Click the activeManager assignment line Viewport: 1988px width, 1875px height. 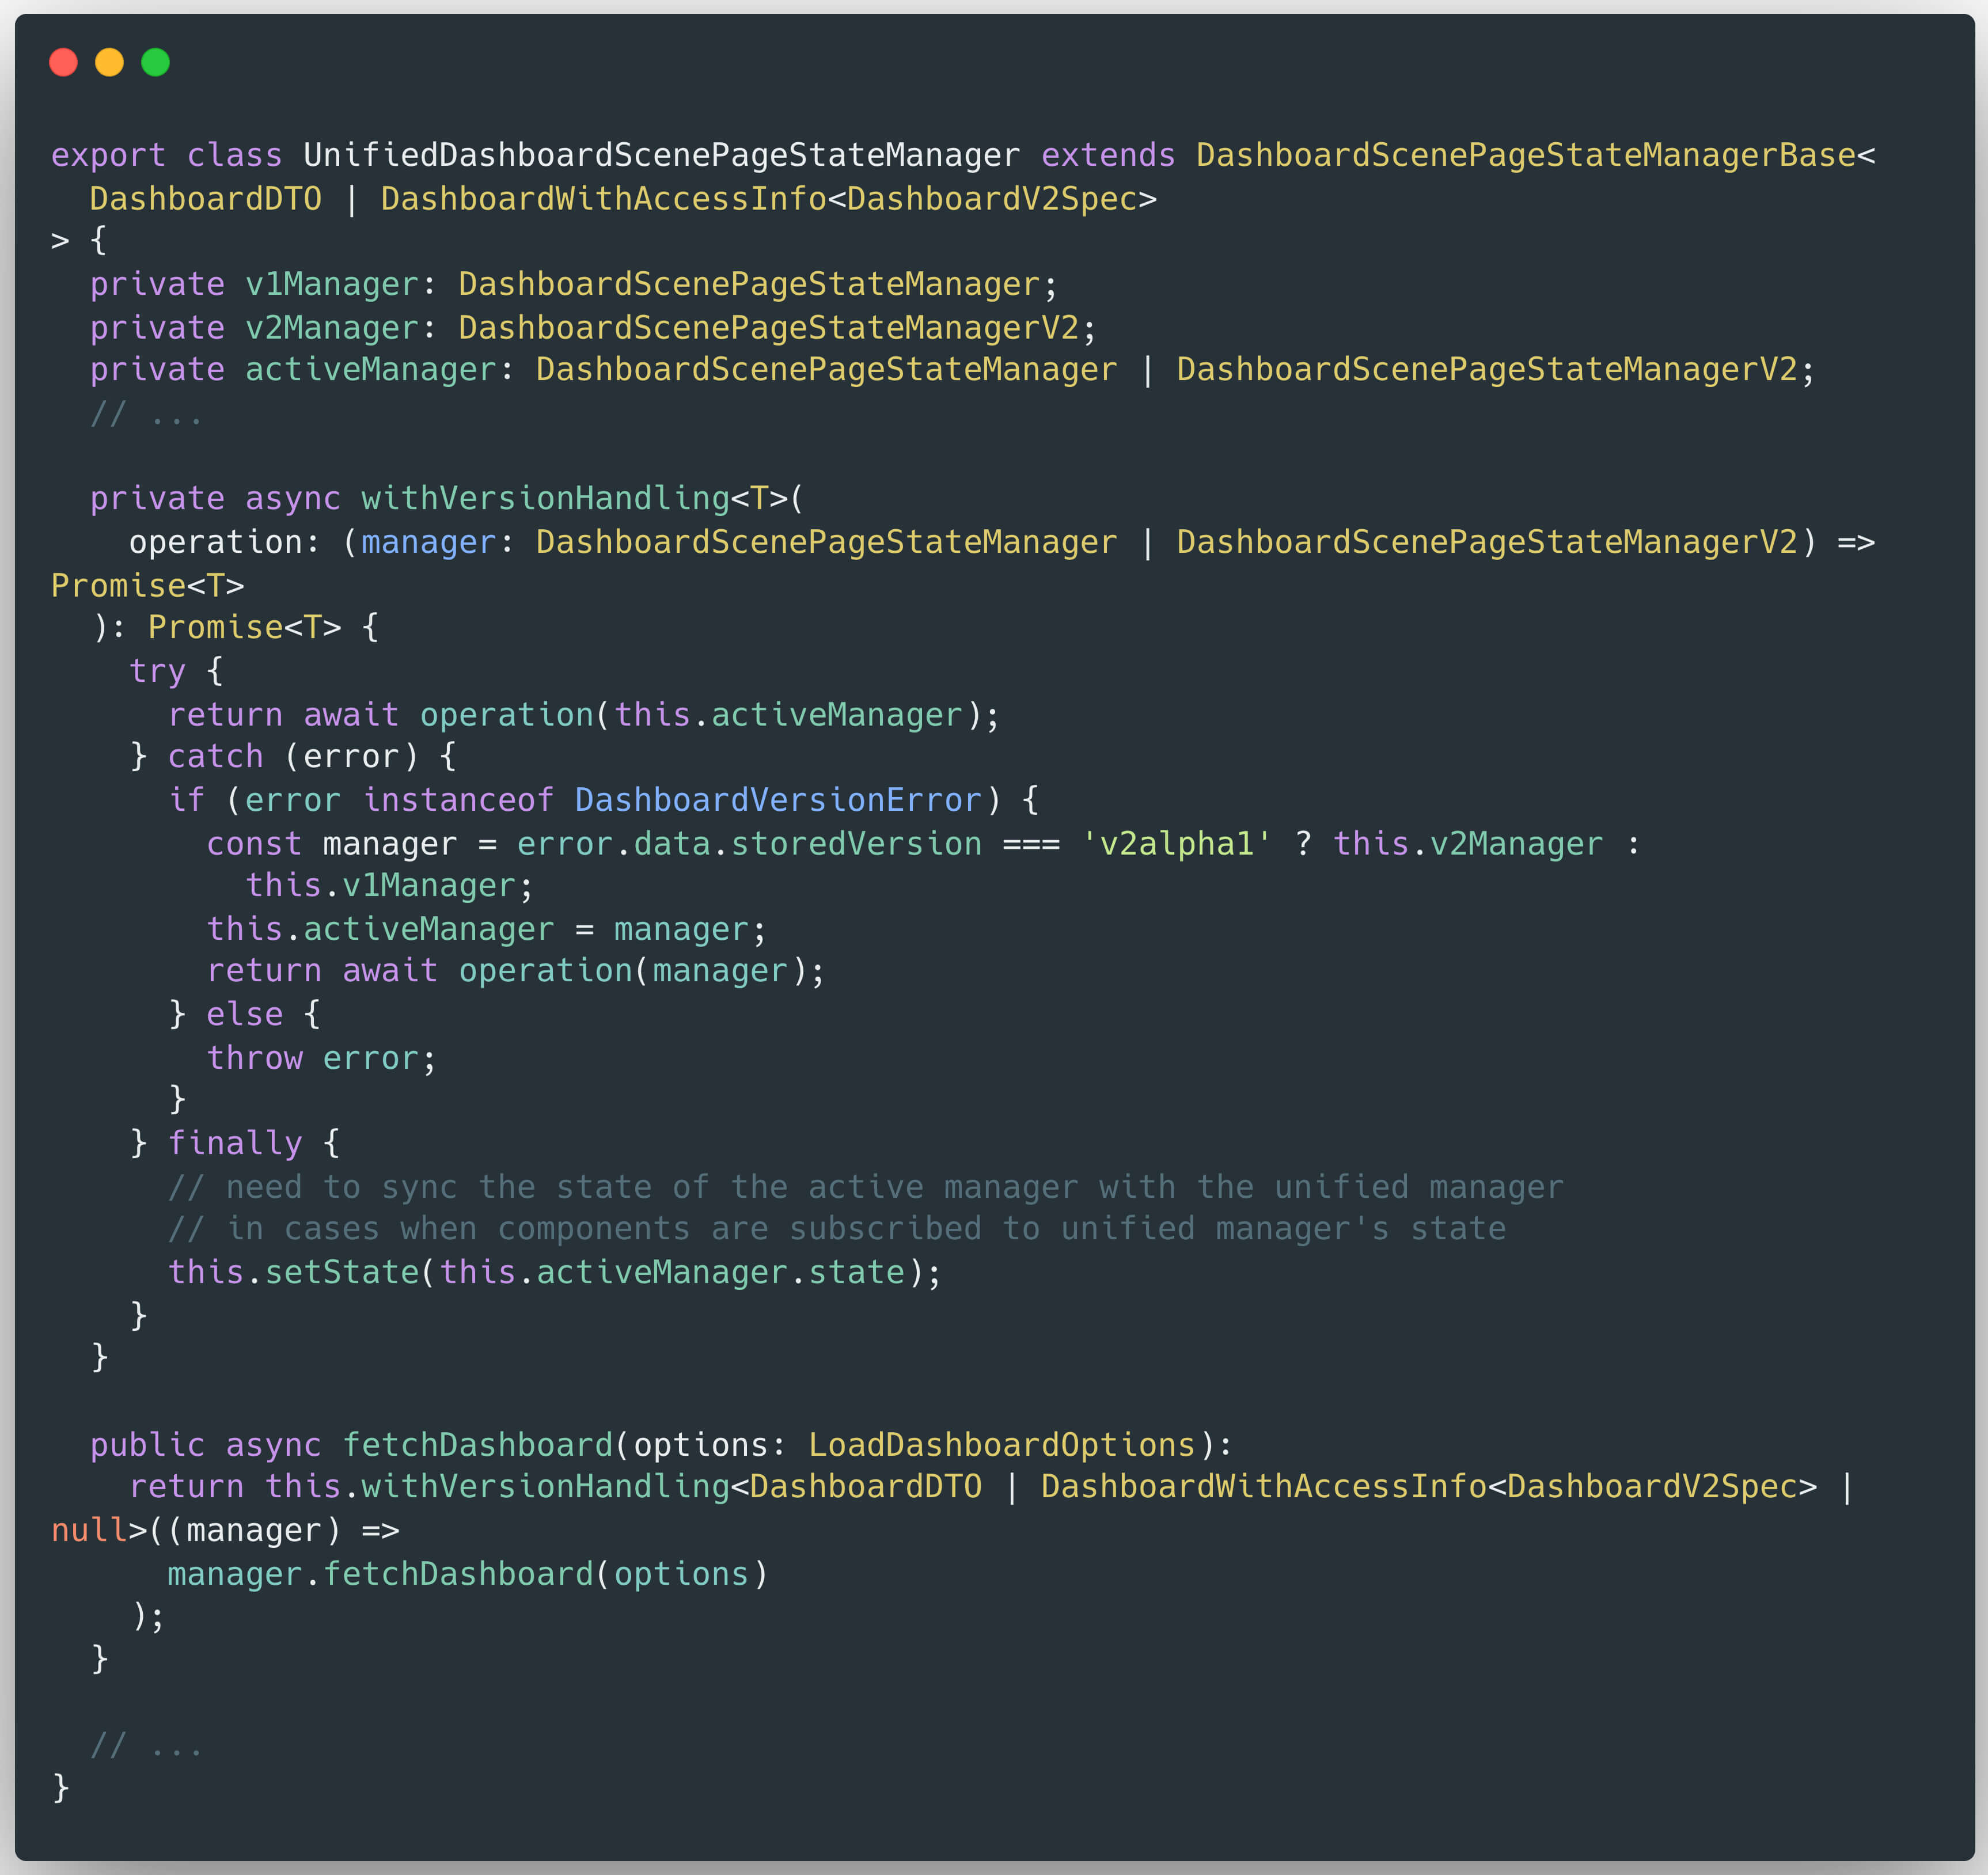485,928
